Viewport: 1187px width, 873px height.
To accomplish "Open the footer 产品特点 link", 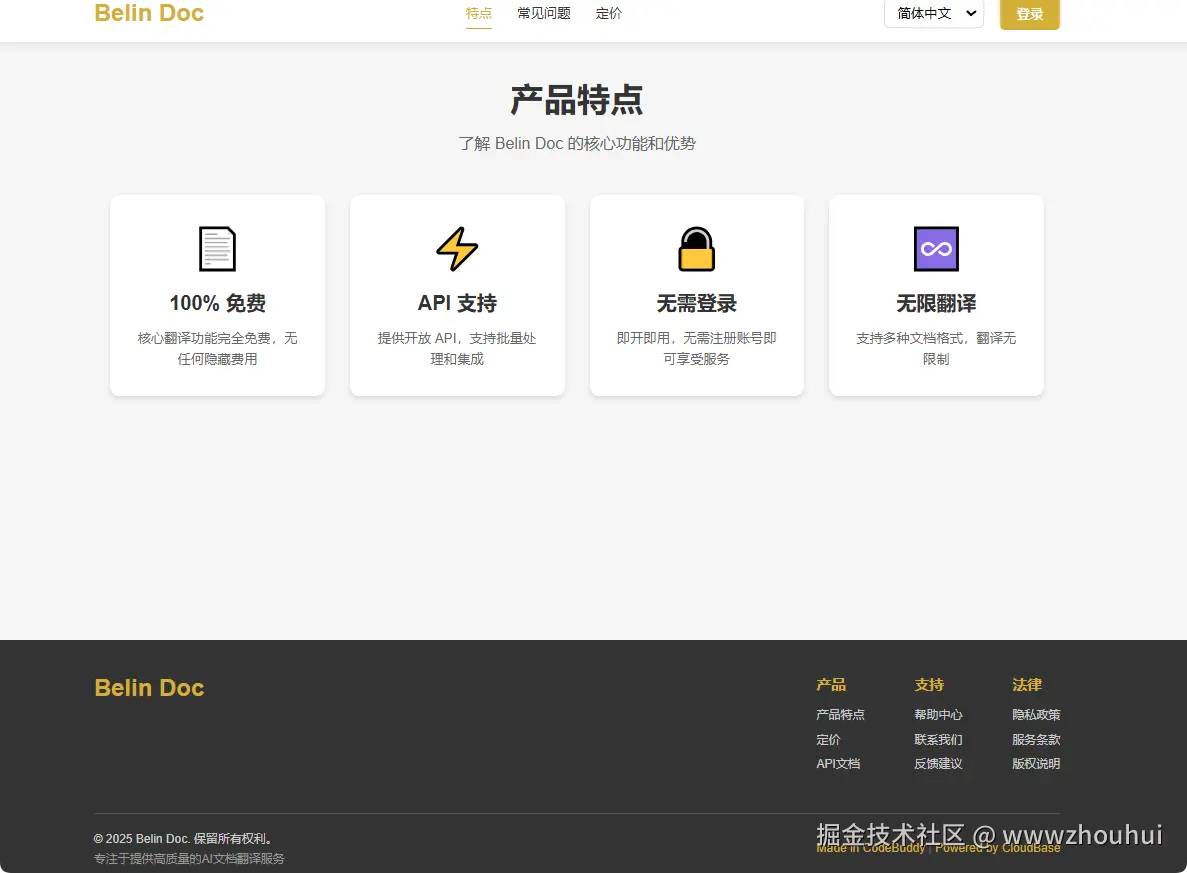I will click(840, 715).
